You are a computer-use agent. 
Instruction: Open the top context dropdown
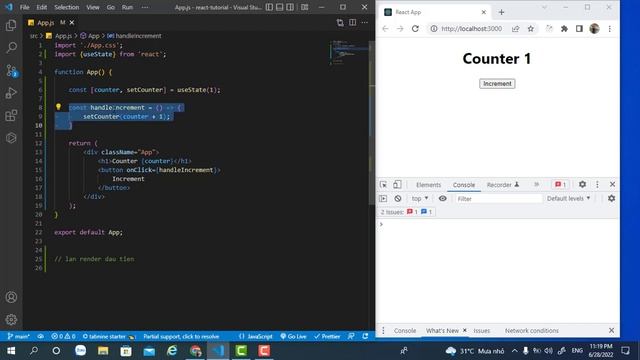420,198
